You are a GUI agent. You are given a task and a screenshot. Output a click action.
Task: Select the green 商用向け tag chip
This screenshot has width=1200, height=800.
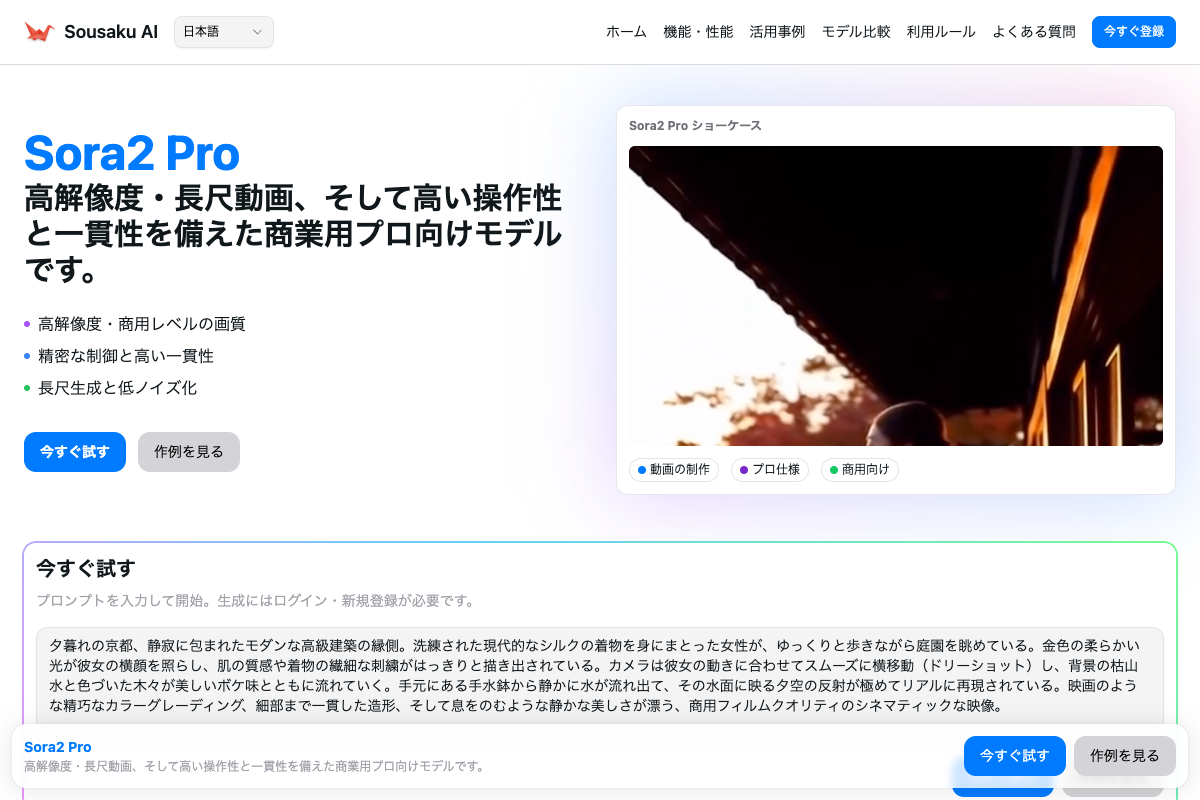point(860,470)
